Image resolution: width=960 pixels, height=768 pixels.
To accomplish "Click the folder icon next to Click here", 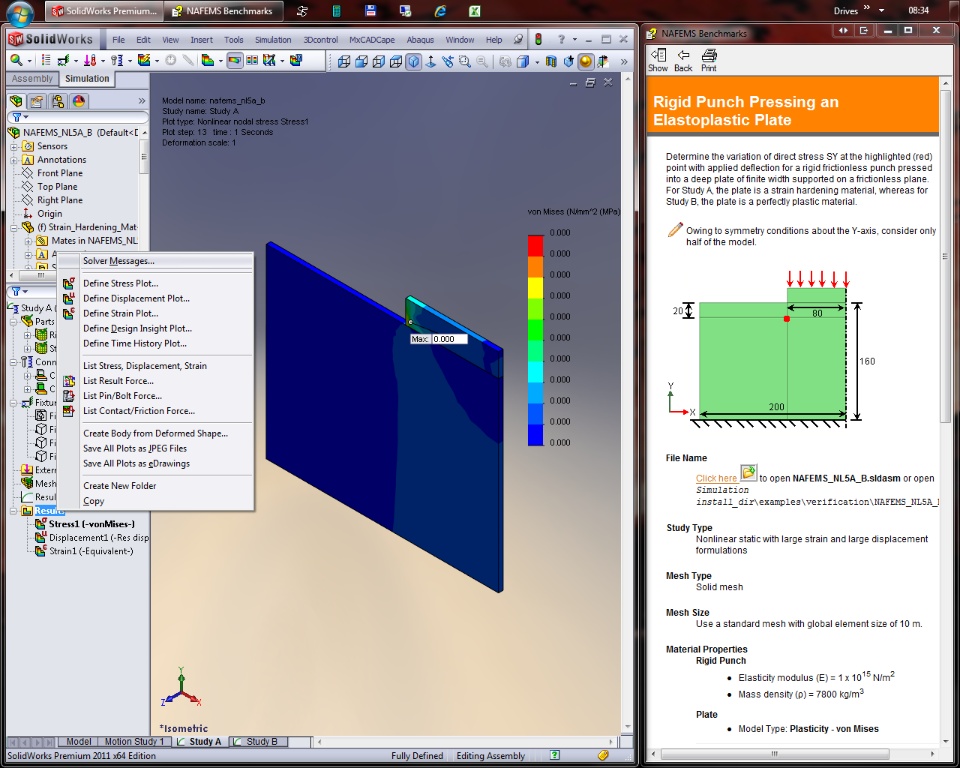I will point(748,473).
